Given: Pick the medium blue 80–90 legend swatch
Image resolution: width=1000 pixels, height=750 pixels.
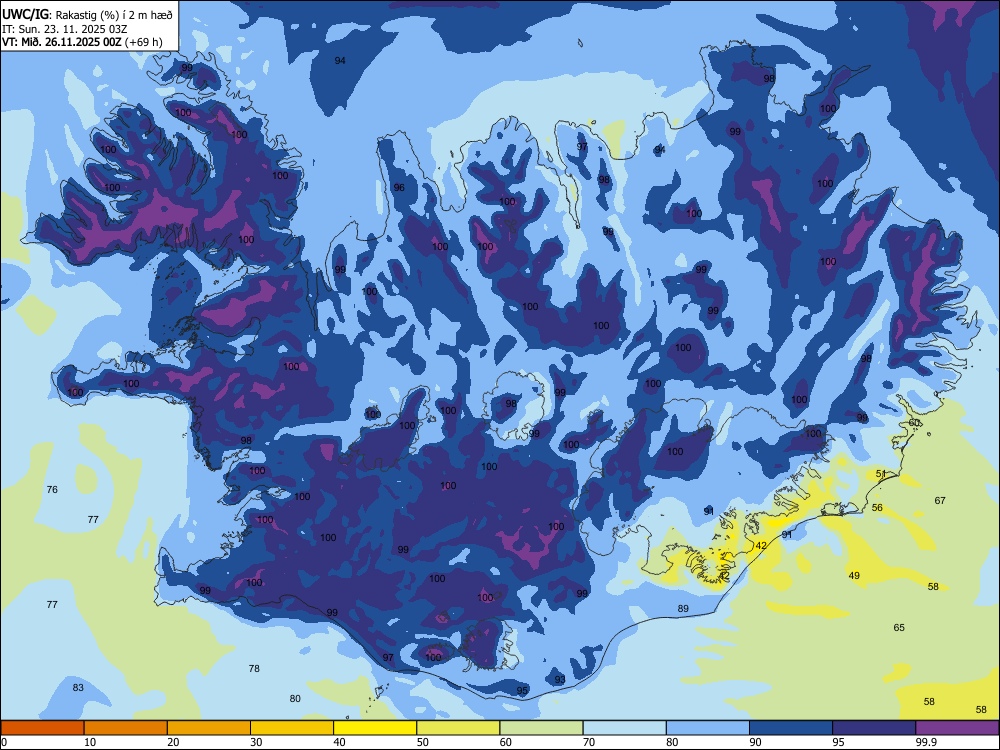Looking at the screenshot, I should (708, 728).
